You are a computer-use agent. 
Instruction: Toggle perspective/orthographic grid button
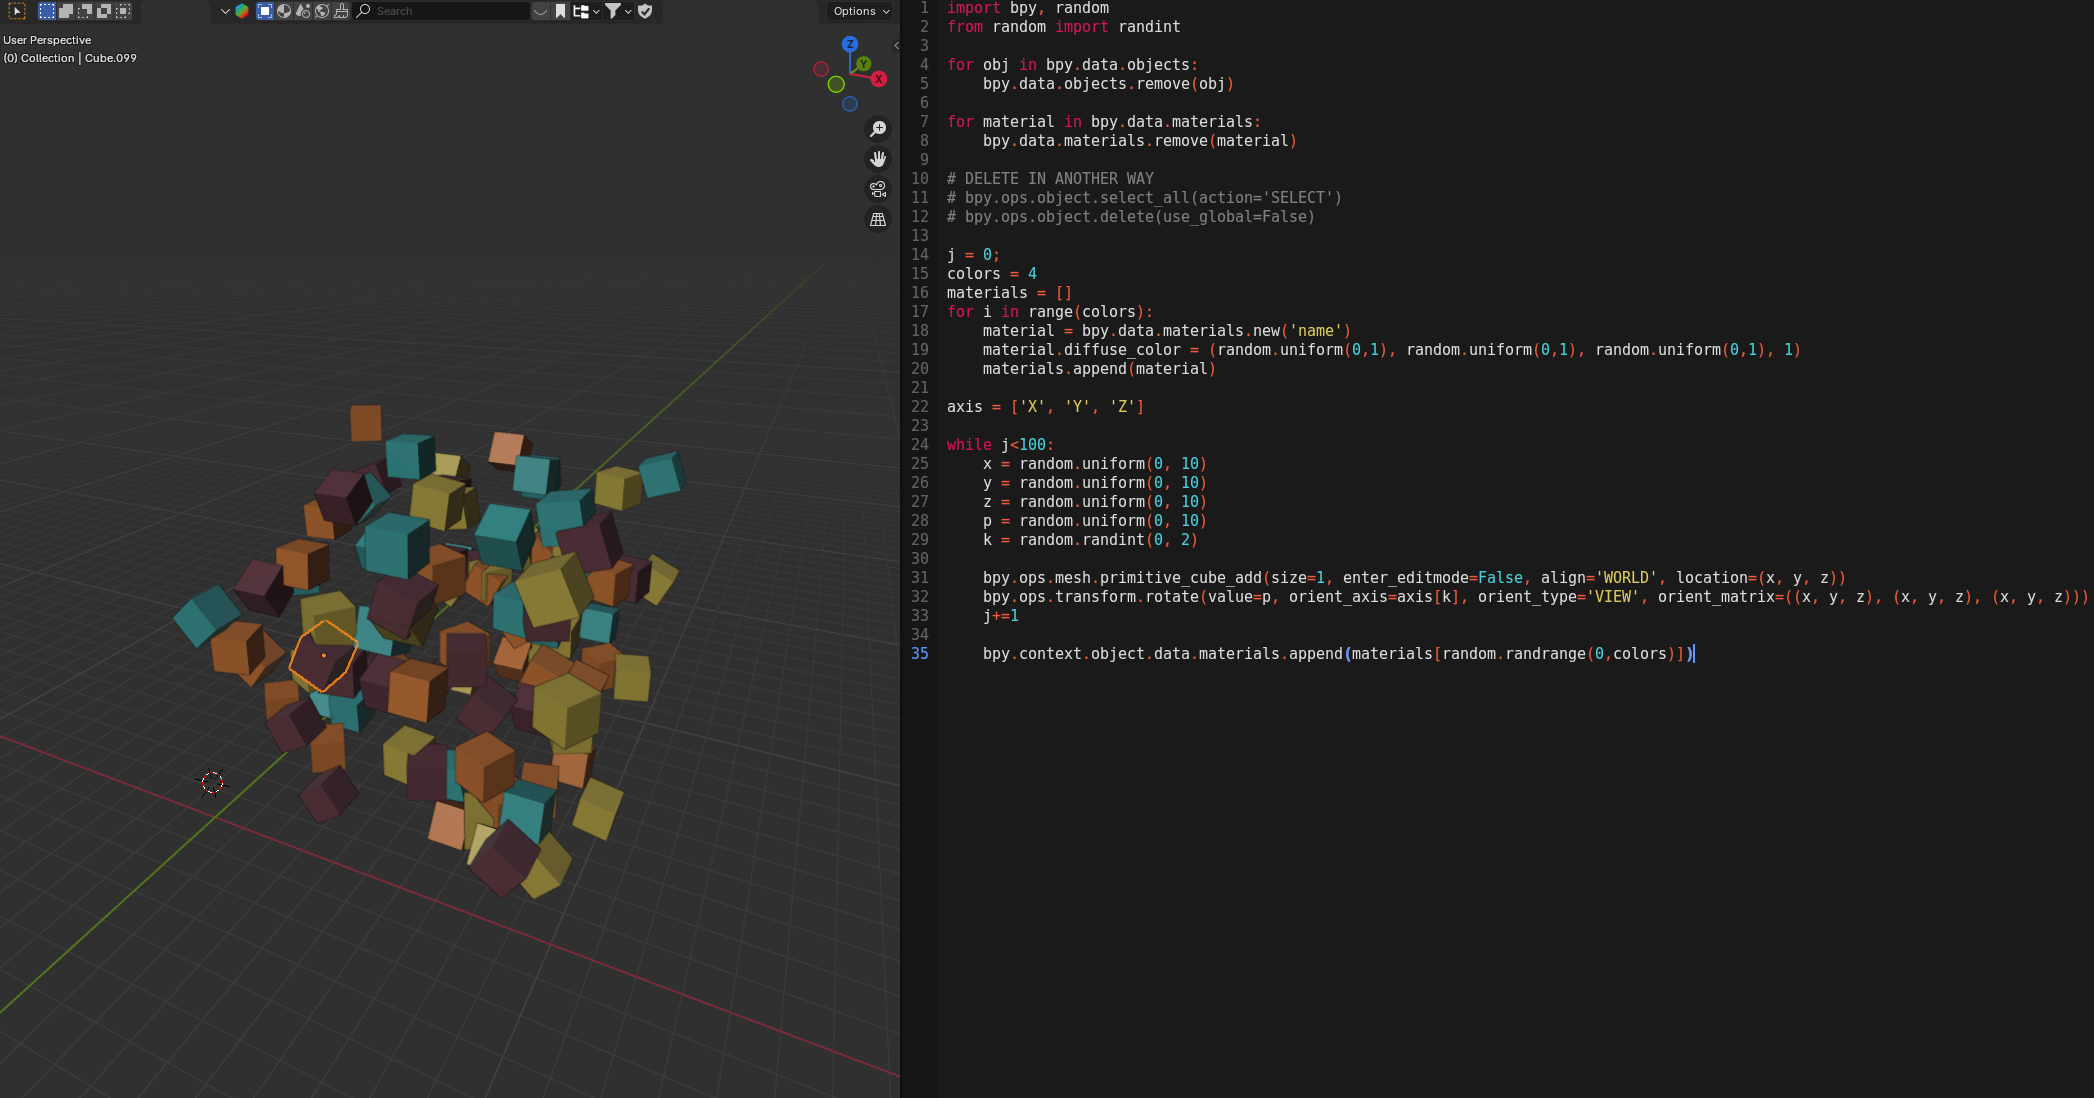pos(878,219)
